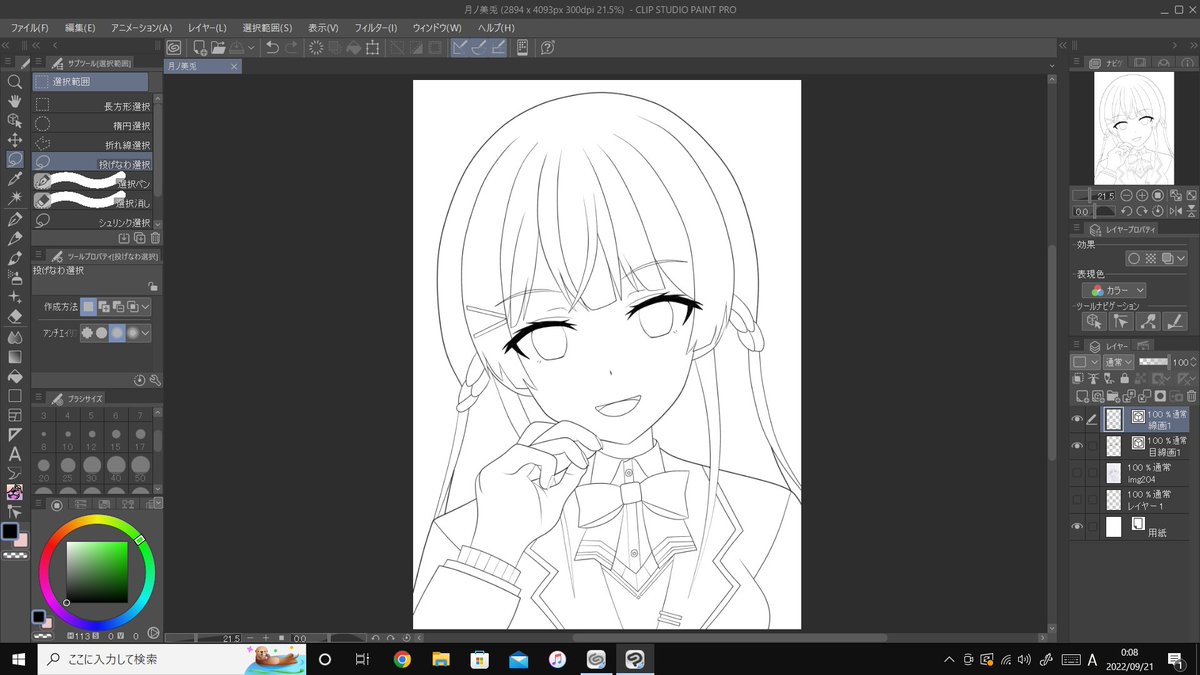Open the dropdown arrow next to the save icon

tap(251, 47)
